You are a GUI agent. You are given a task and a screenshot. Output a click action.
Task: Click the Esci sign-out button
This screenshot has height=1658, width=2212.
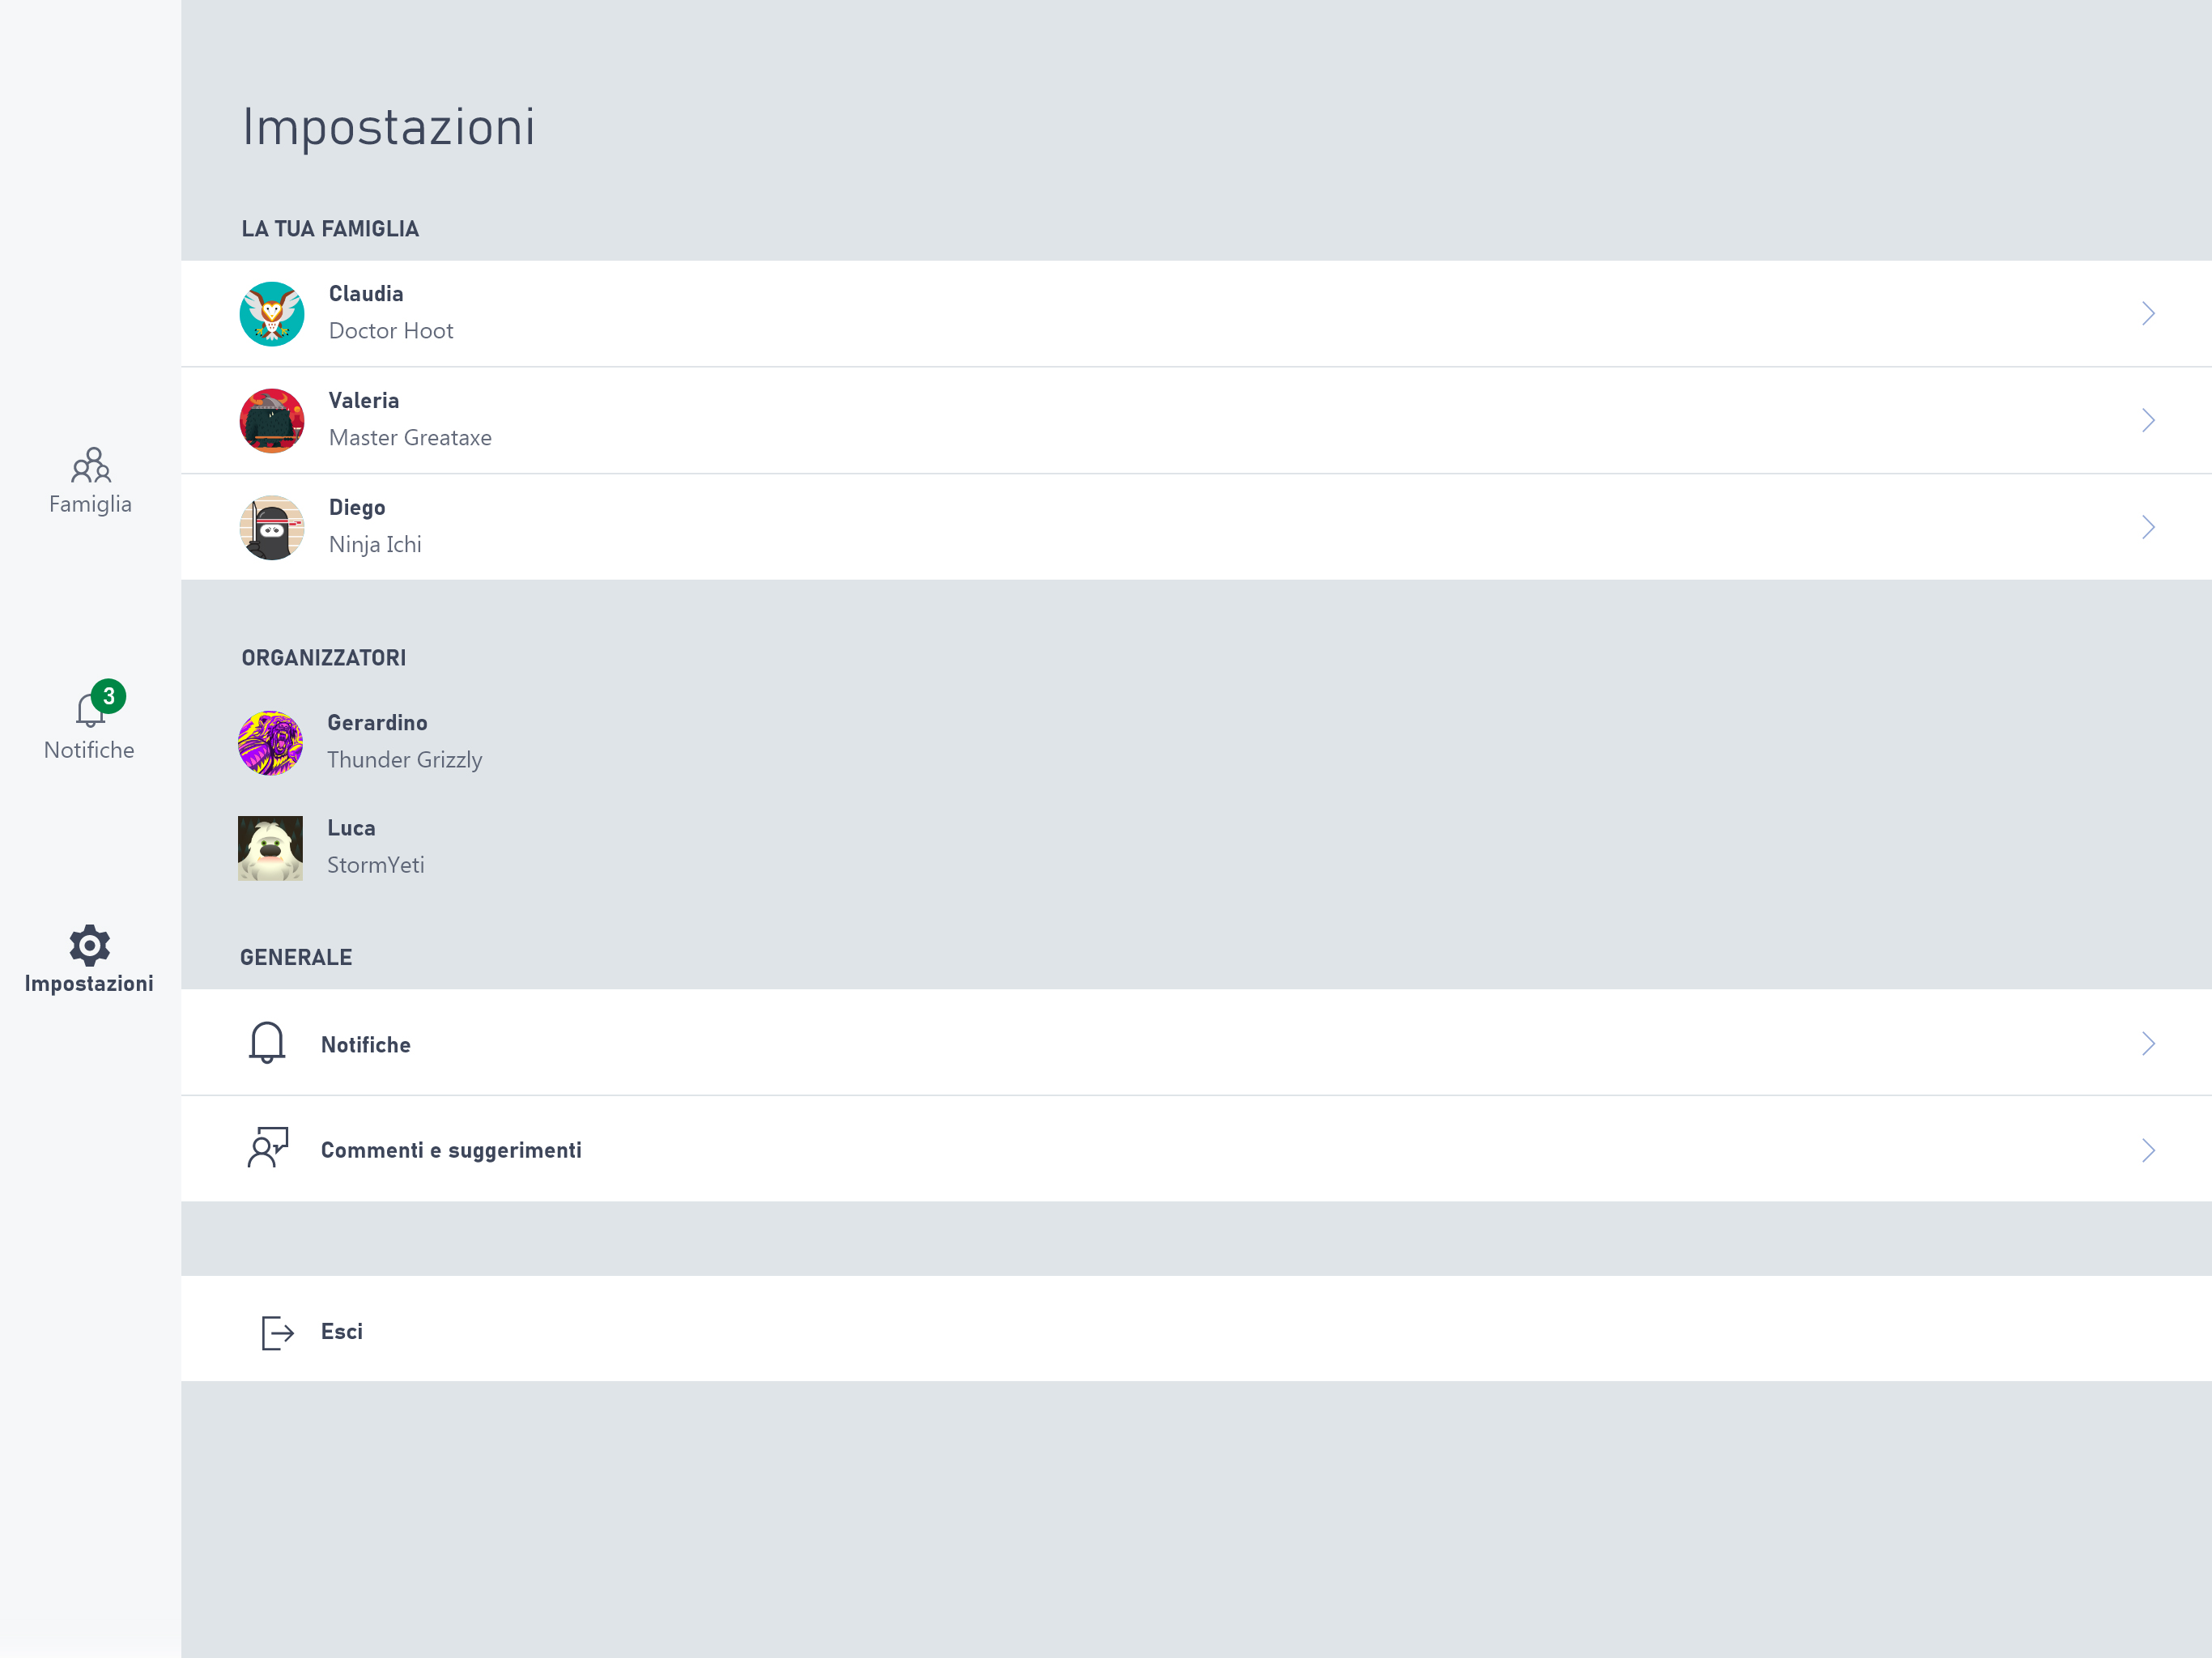[1196, 1329]
